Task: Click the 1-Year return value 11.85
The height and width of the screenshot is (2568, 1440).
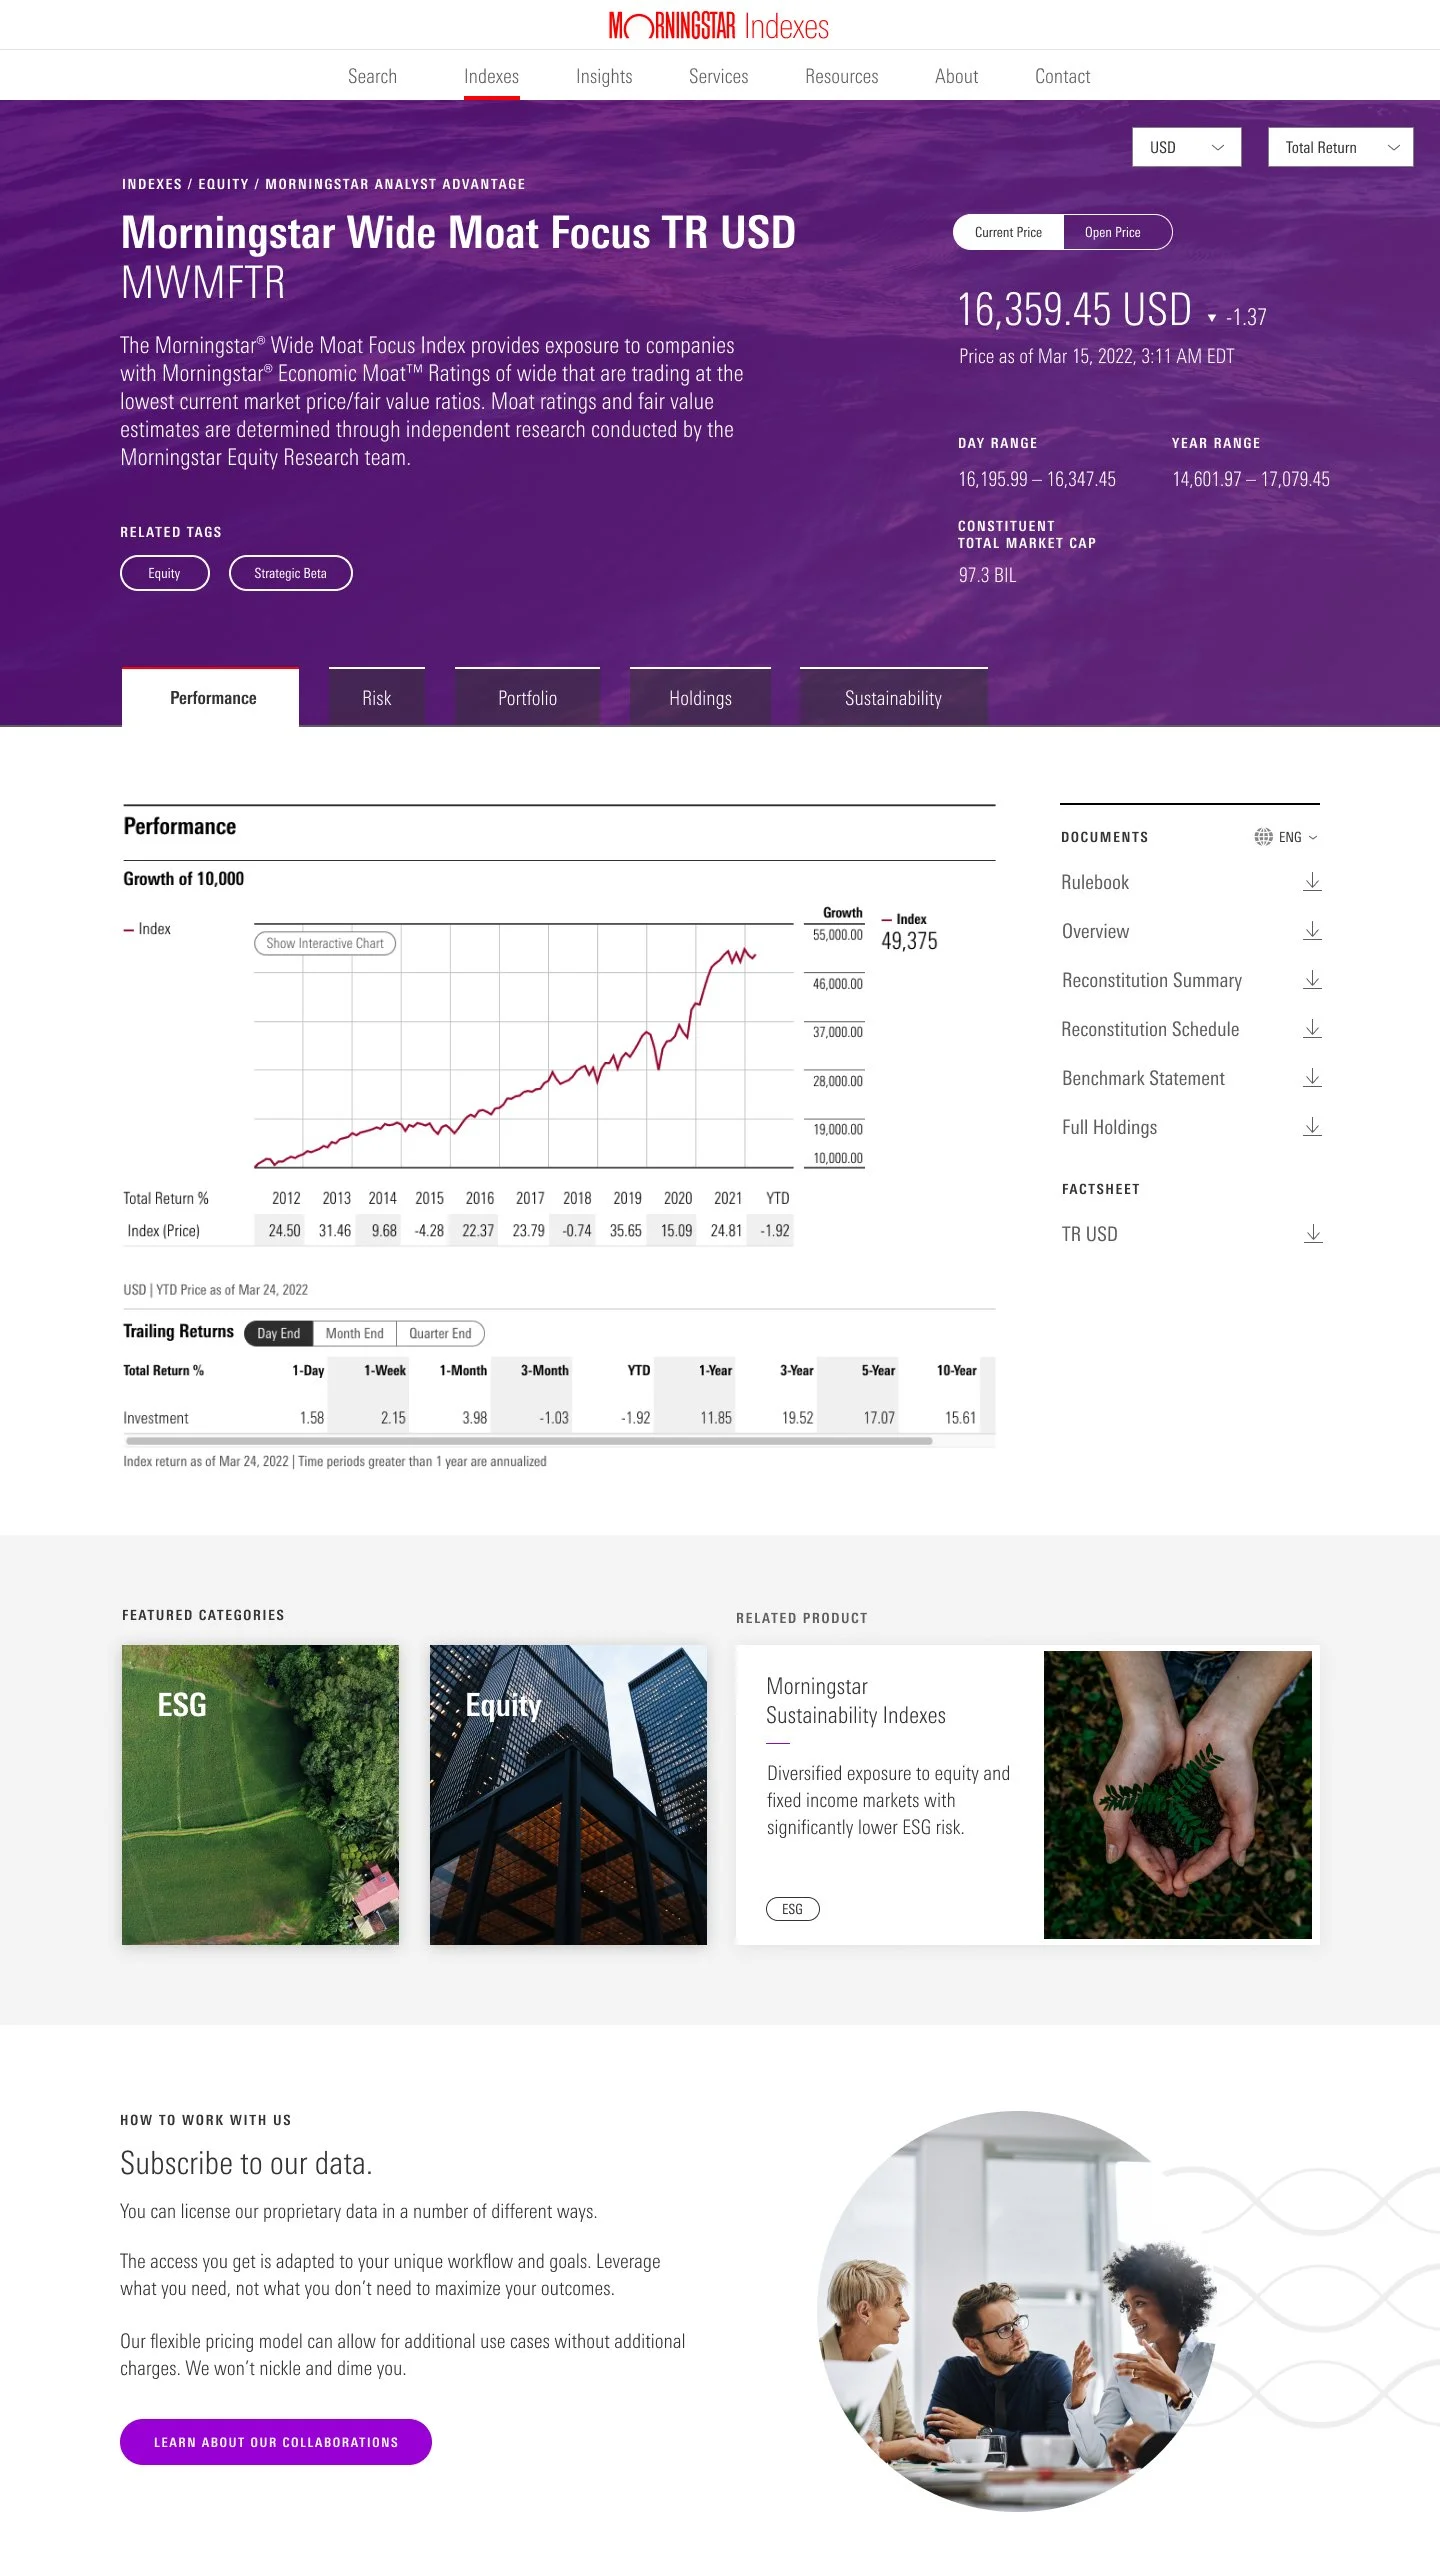Action: coord(716,1417)
